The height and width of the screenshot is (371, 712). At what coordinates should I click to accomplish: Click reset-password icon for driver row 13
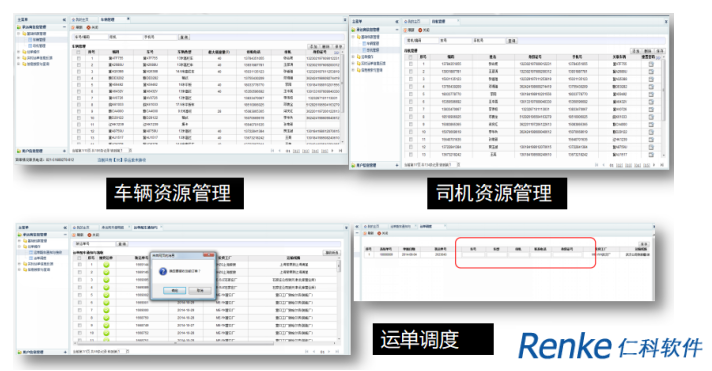click(651, 154)
